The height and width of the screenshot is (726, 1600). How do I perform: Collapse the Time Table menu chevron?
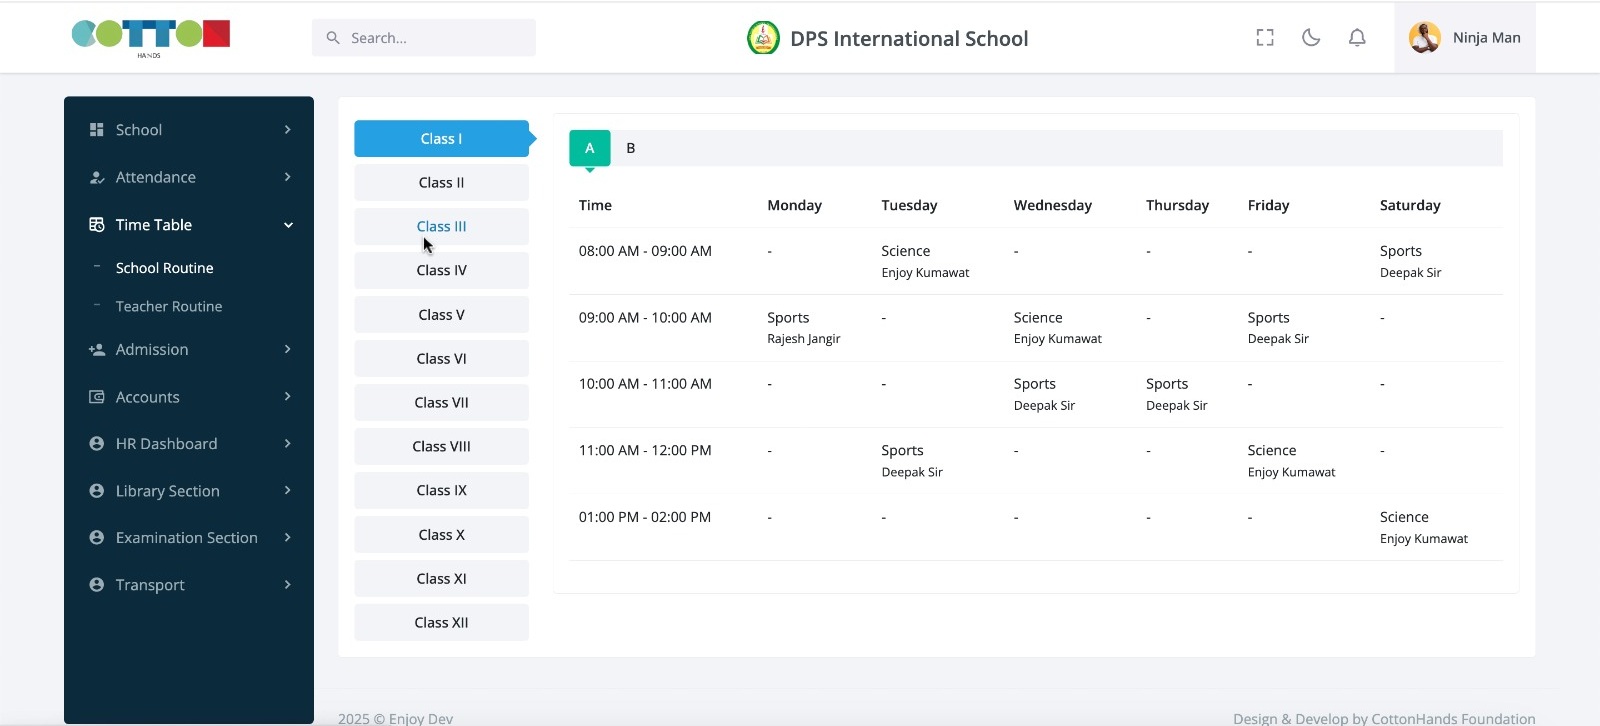click(x=288, y=225)
